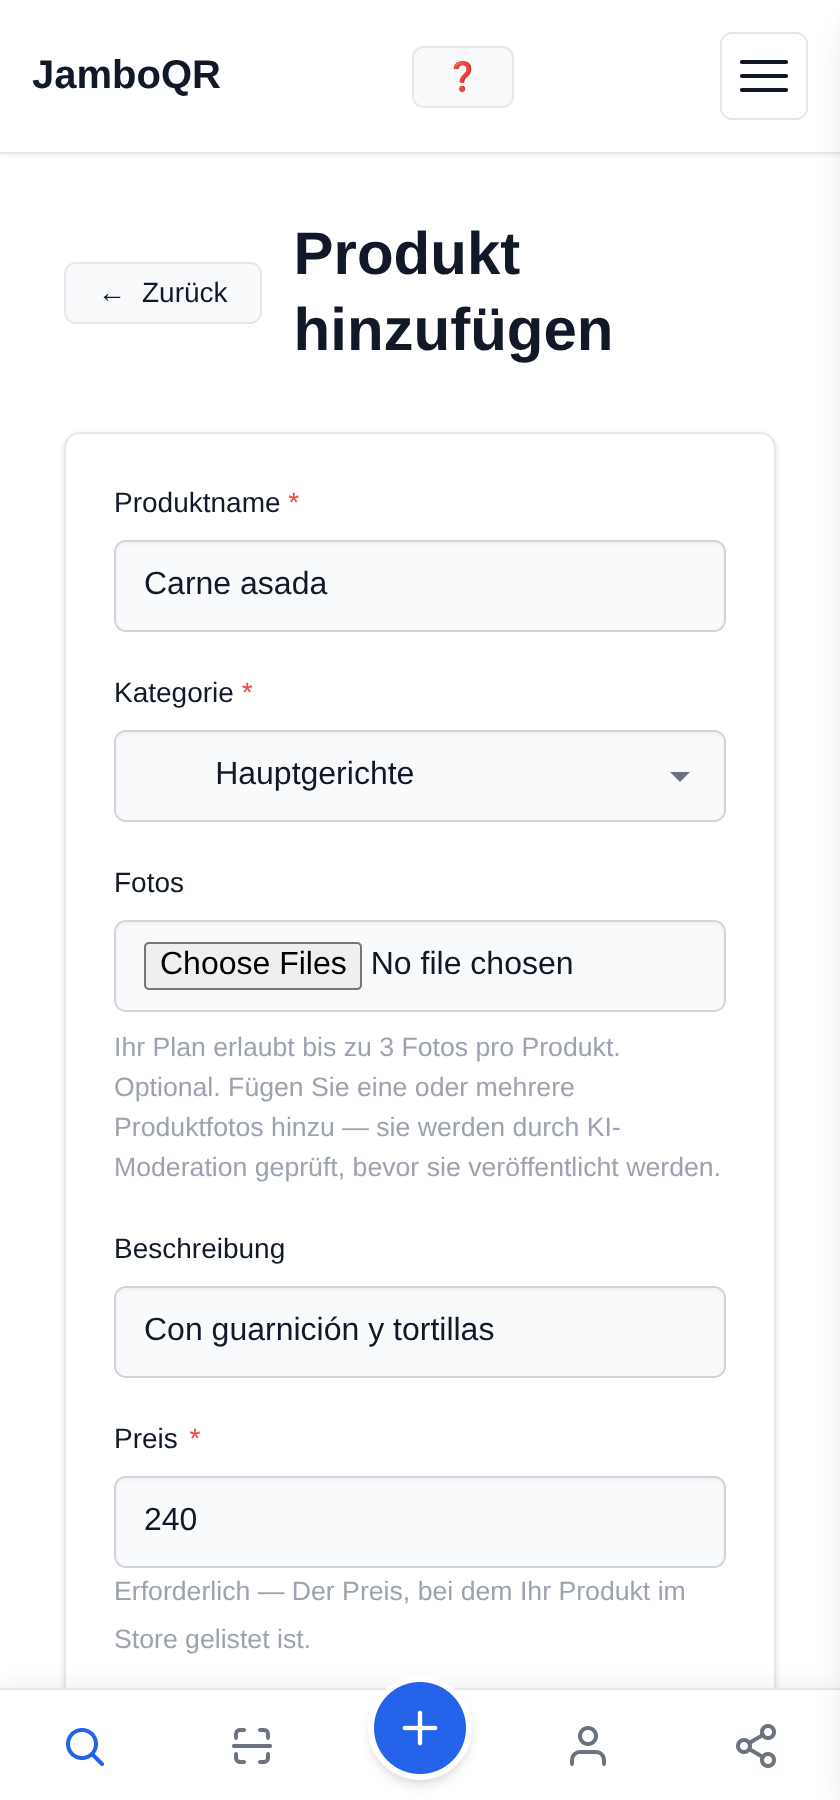Tap the blue plus add button

[x=420, y=1728]
